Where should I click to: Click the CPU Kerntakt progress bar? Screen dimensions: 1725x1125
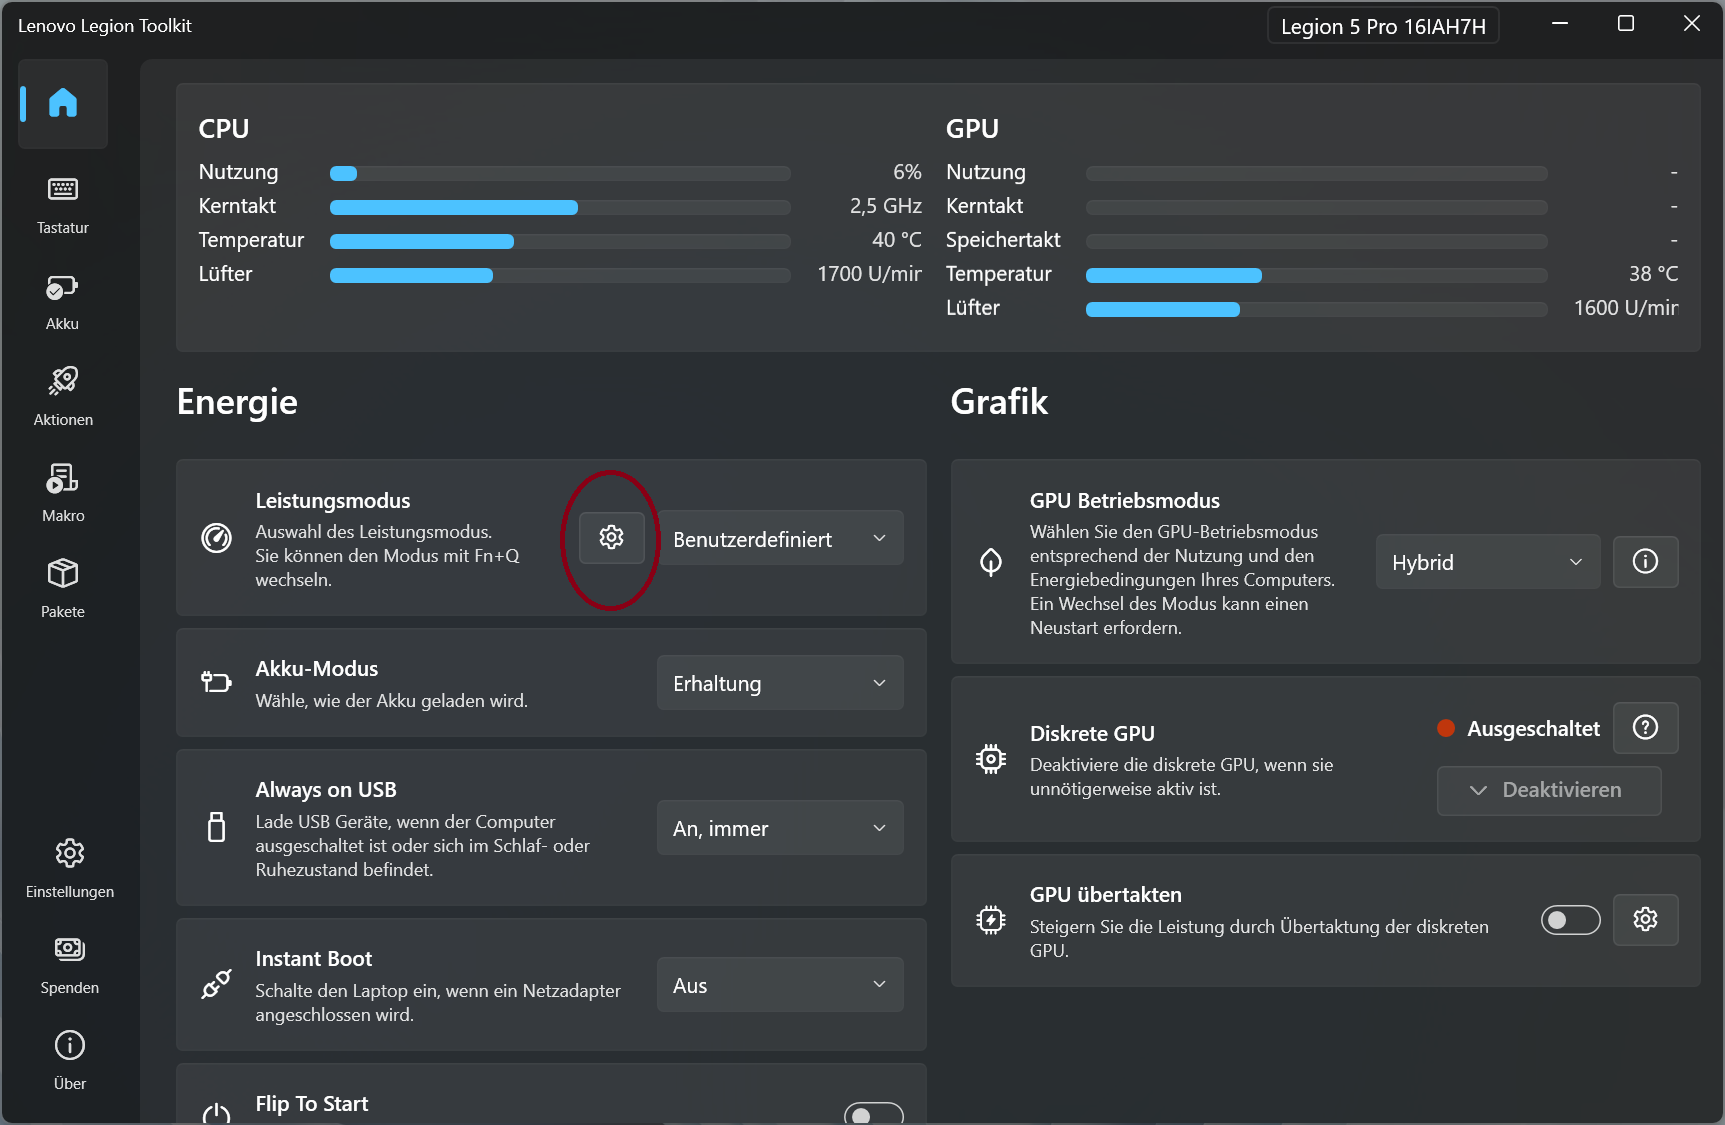click(x=560, y=207)
